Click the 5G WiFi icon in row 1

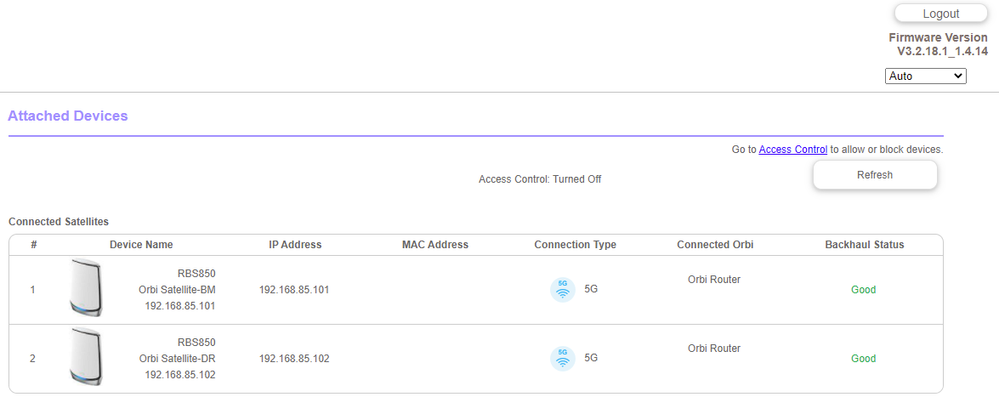[563, 290]
